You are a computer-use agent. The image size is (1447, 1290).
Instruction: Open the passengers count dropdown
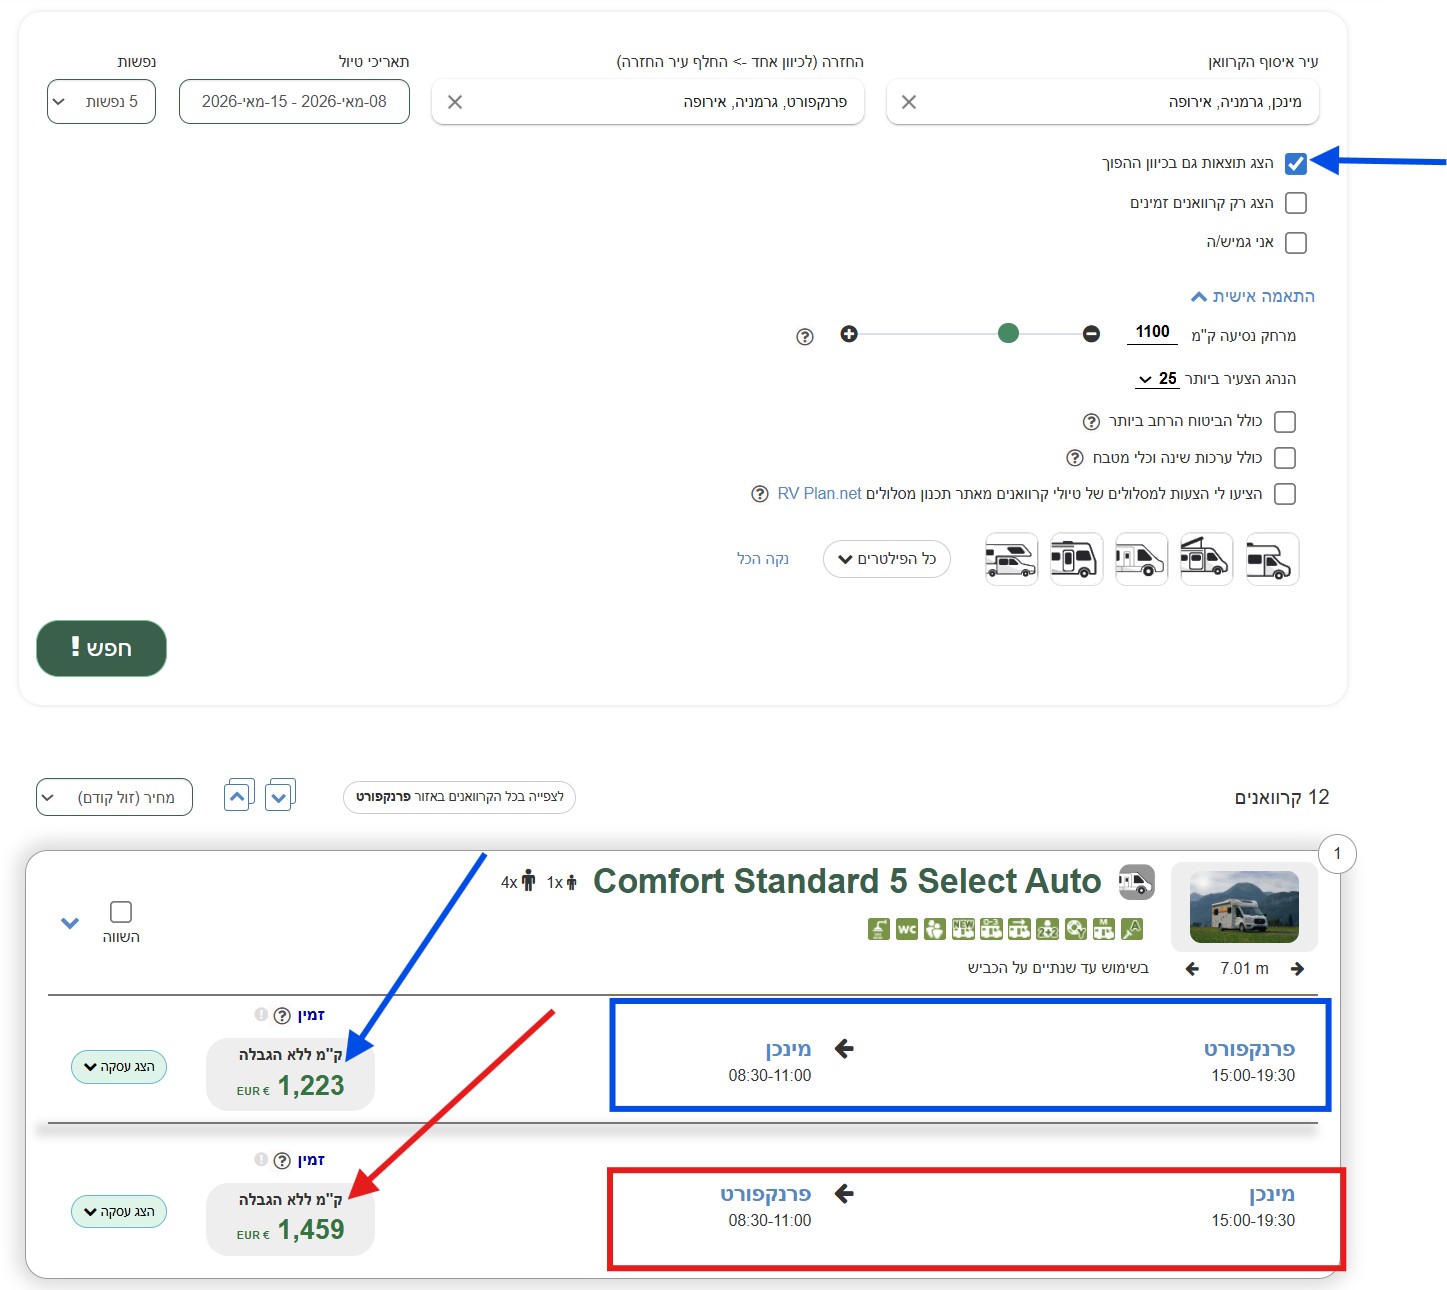tap(100, 101)
